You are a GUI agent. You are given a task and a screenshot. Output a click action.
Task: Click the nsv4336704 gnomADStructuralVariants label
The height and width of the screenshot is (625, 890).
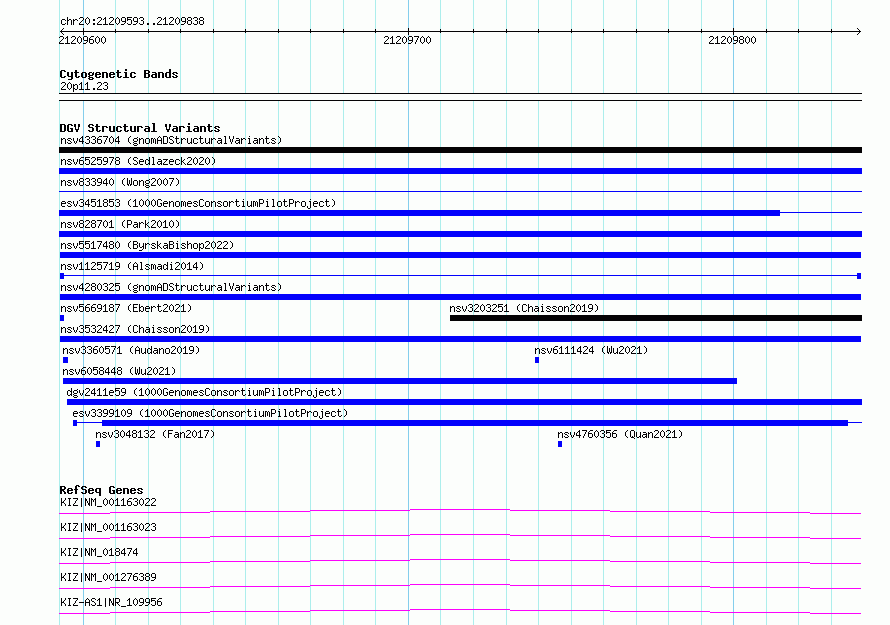171,140
